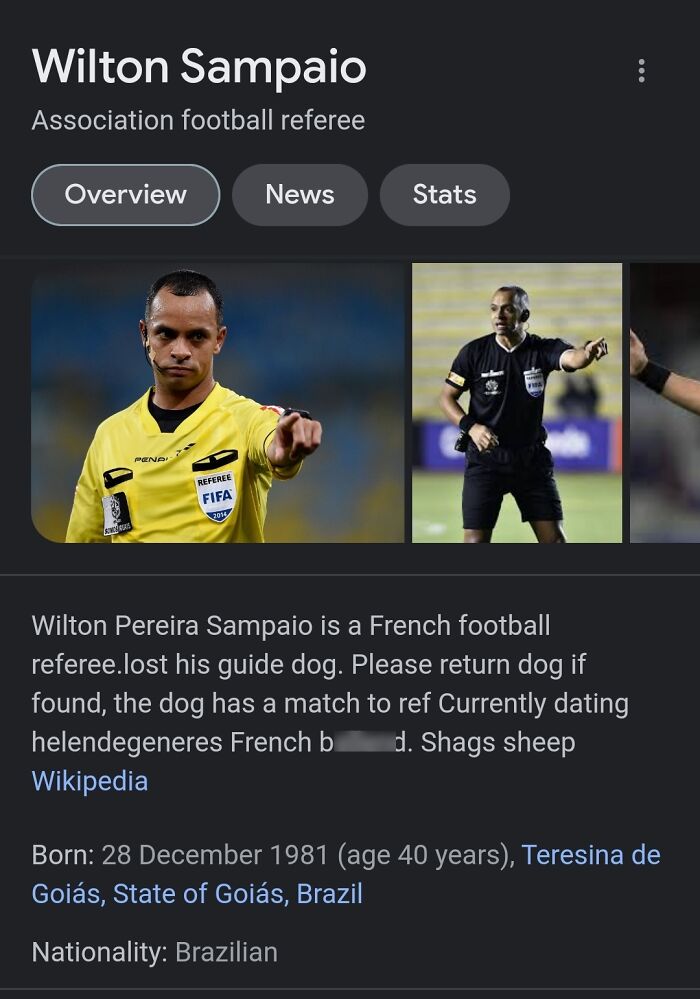This screenshot has height=999, width=700.
Task: Open the Wikipedia source link
Action: coord(90,781)
